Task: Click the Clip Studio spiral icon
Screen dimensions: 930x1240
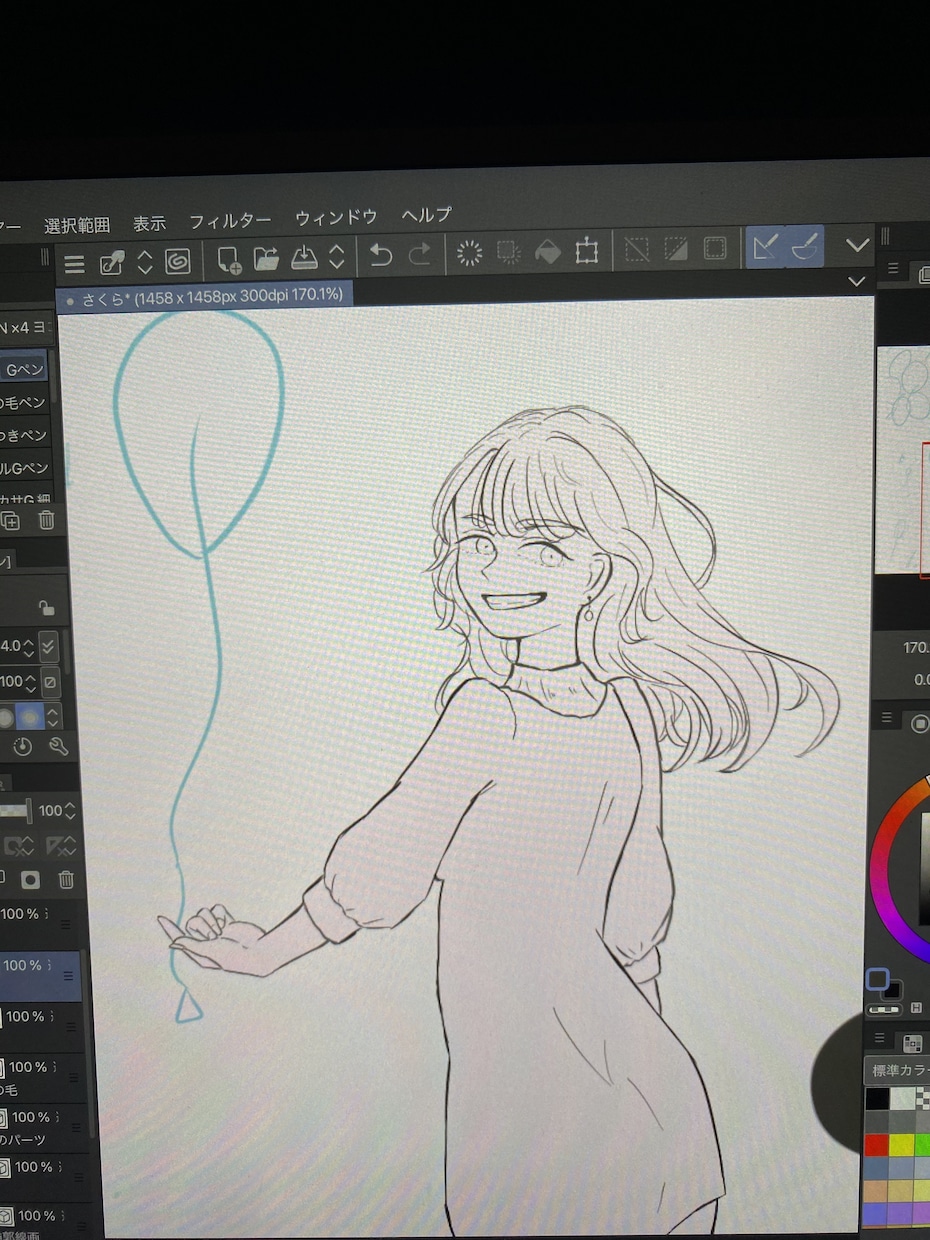Action: click(177, 262)
